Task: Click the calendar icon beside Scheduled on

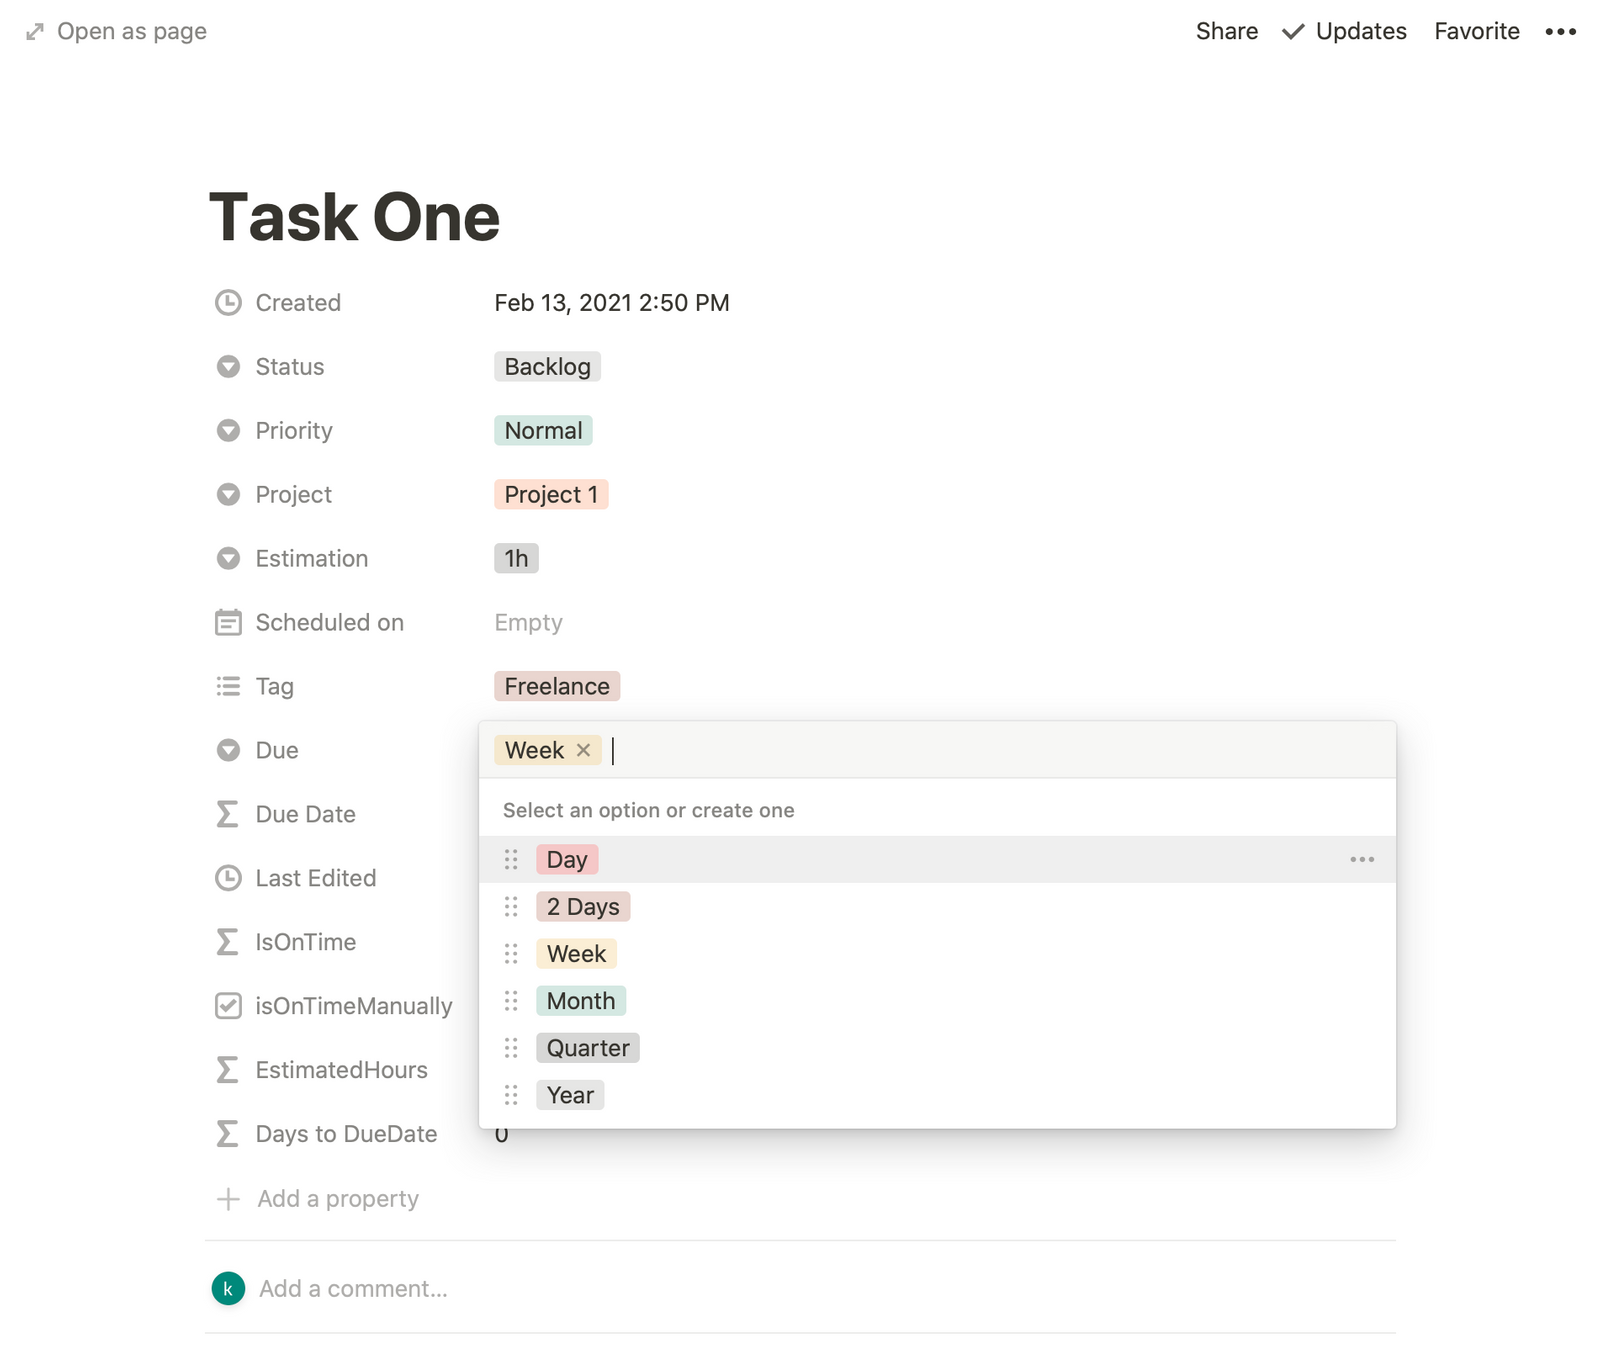Action: click(x=228, y=622)
